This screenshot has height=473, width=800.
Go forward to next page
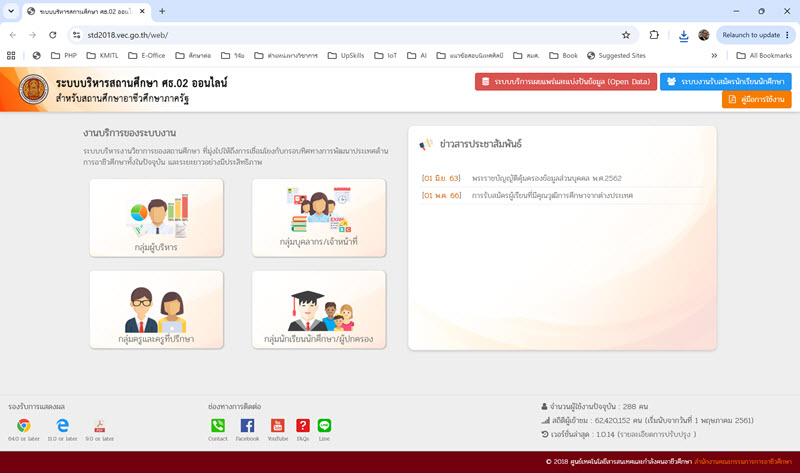[33, 35]
